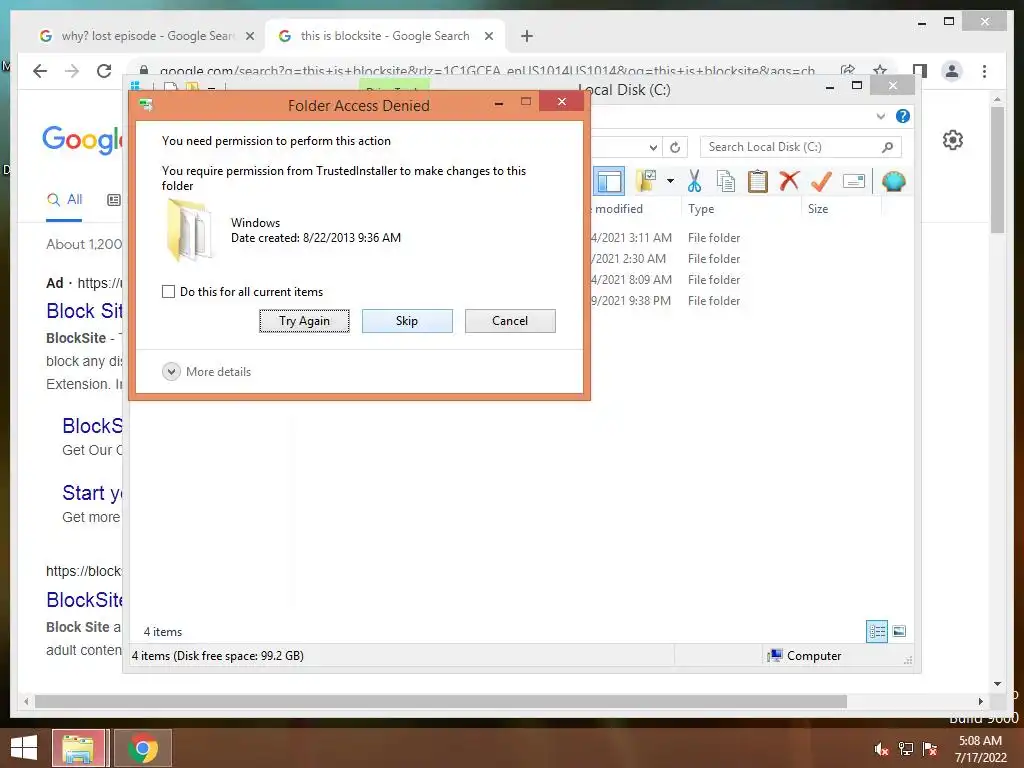Viewport: 1024px width, 768px height.
Task: Select 'this is blocksite' Chrome tab
Action: [384, 36]
